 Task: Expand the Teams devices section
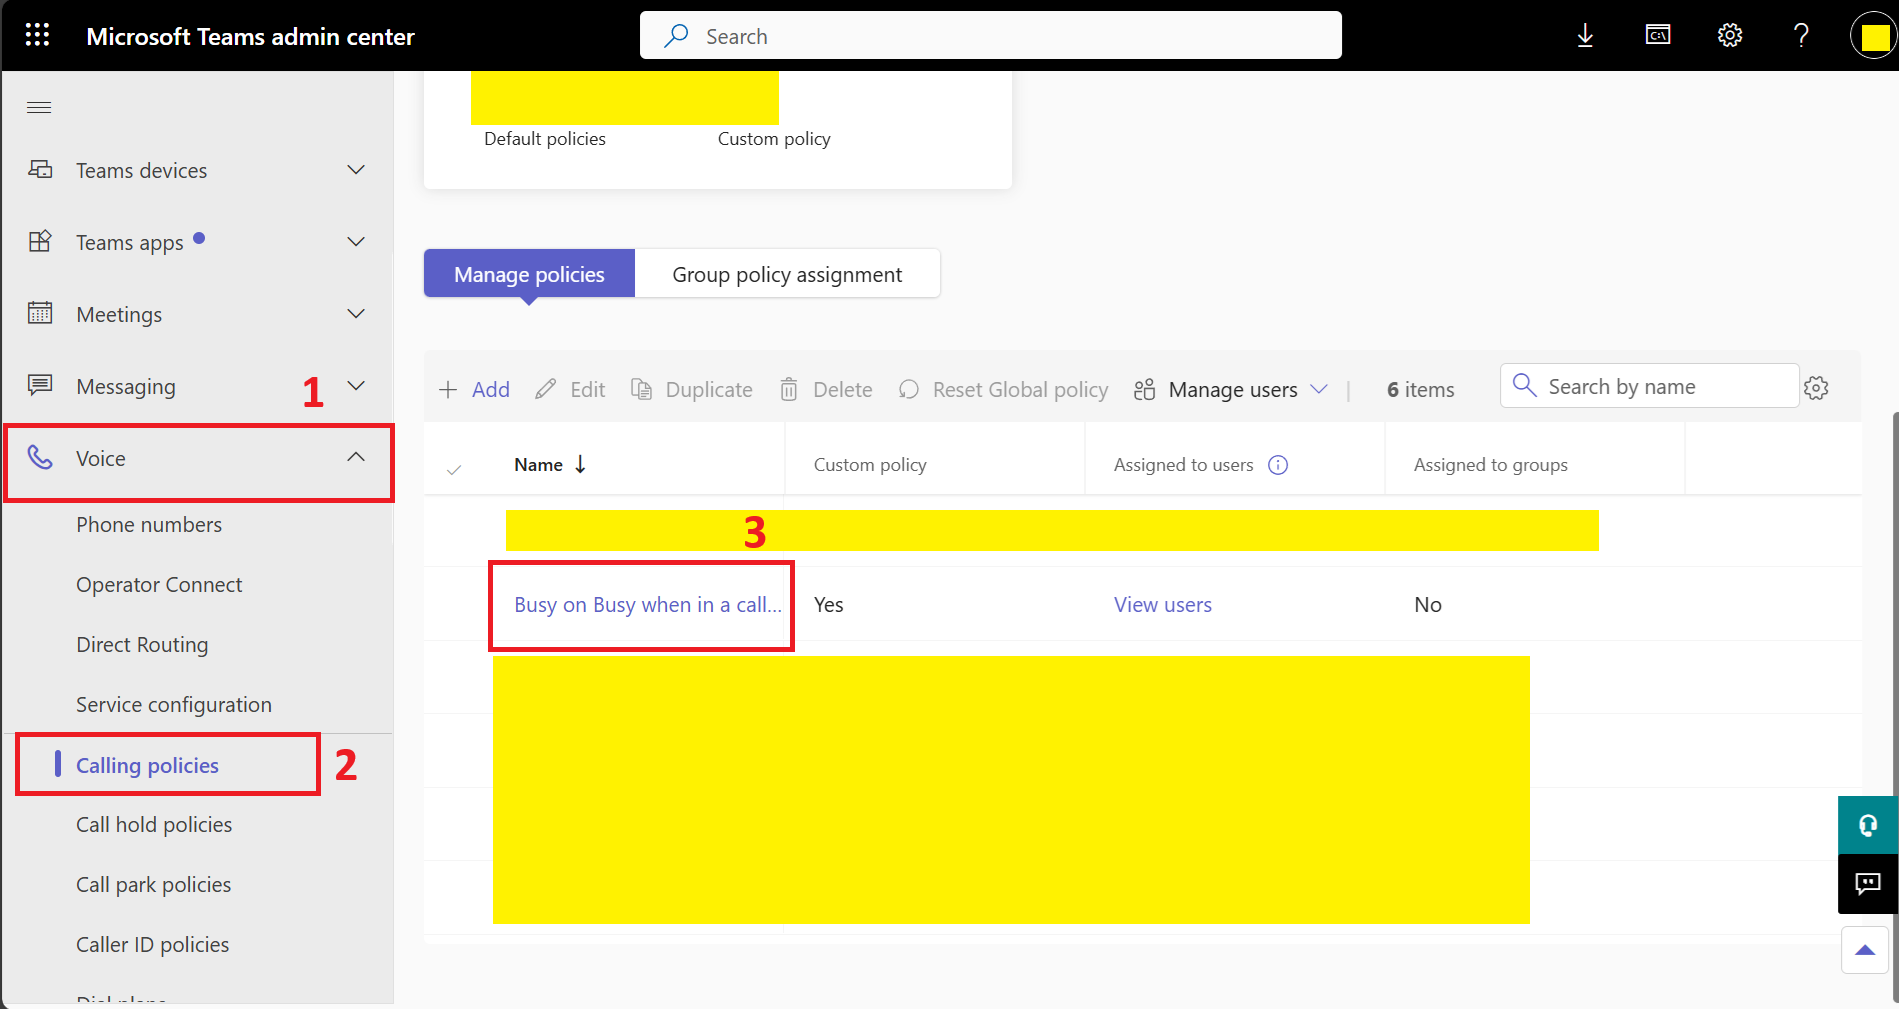[356, 169]
